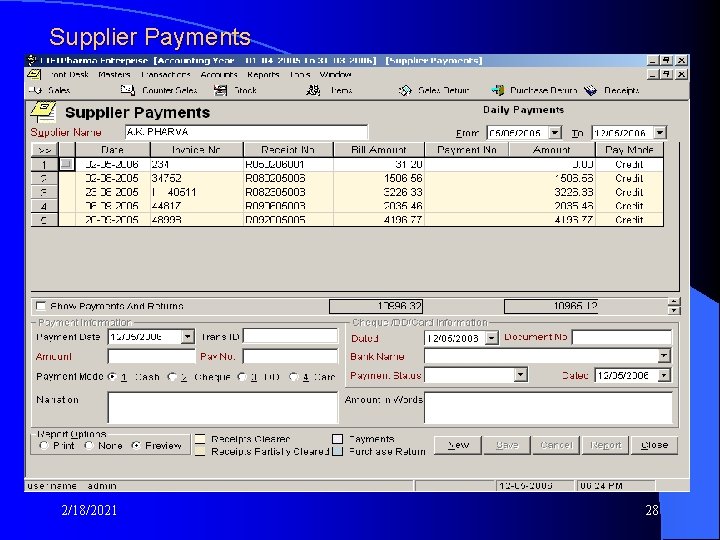
Task: Click the Document No input field
Action: pos(622,338)
